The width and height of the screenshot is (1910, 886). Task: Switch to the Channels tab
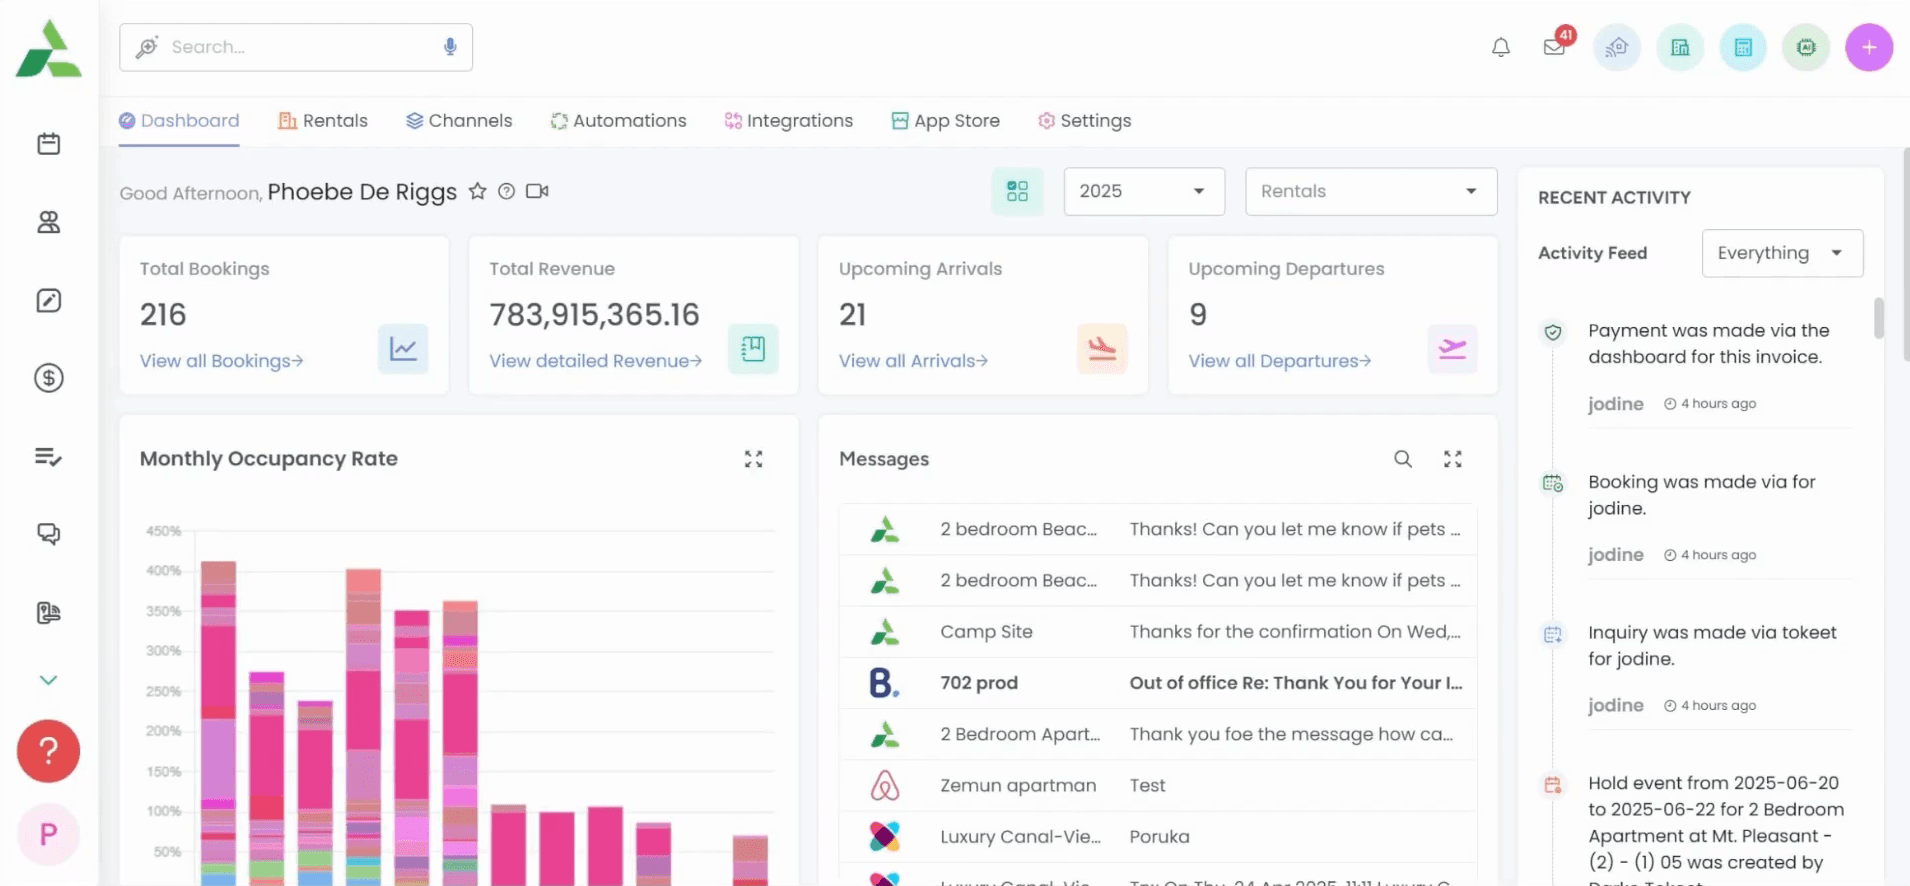(x=459, y=121)
